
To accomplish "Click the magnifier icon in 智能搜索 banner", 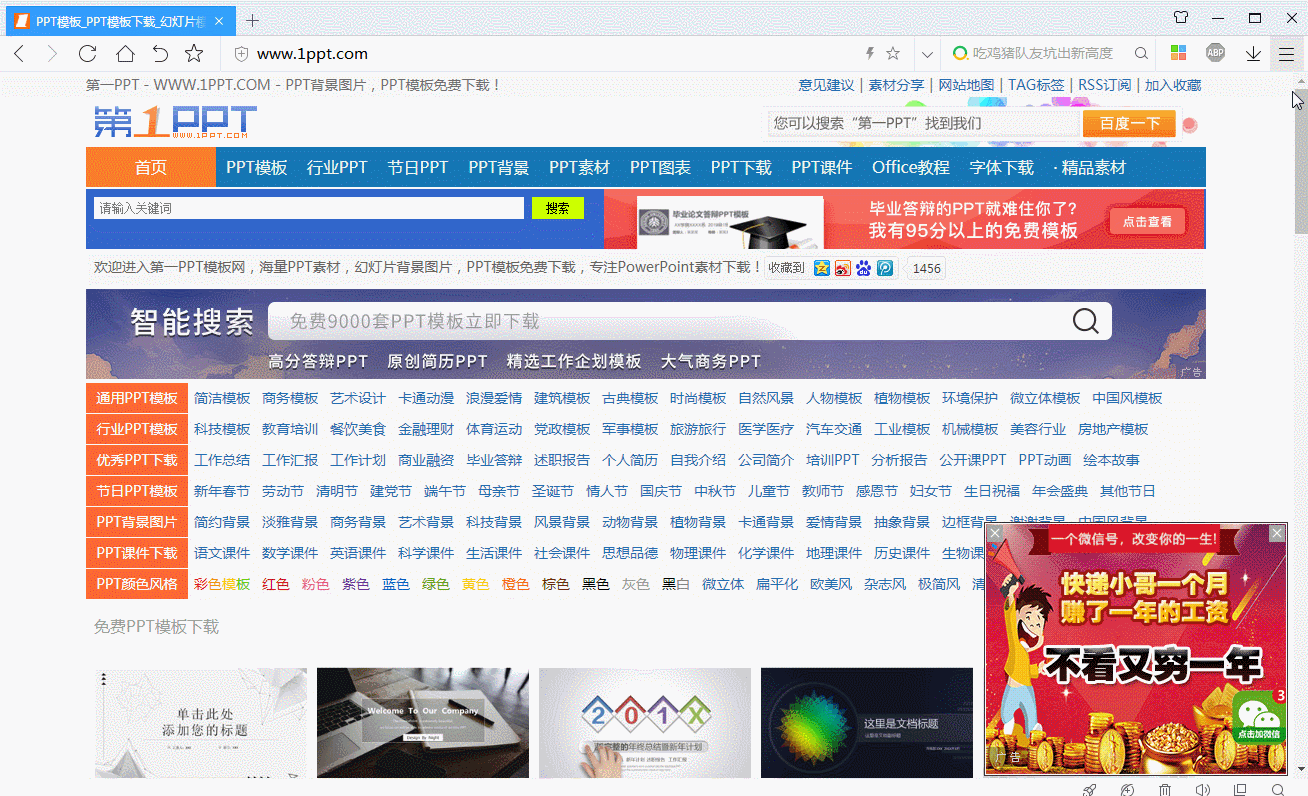I will tap(1085, 321).
